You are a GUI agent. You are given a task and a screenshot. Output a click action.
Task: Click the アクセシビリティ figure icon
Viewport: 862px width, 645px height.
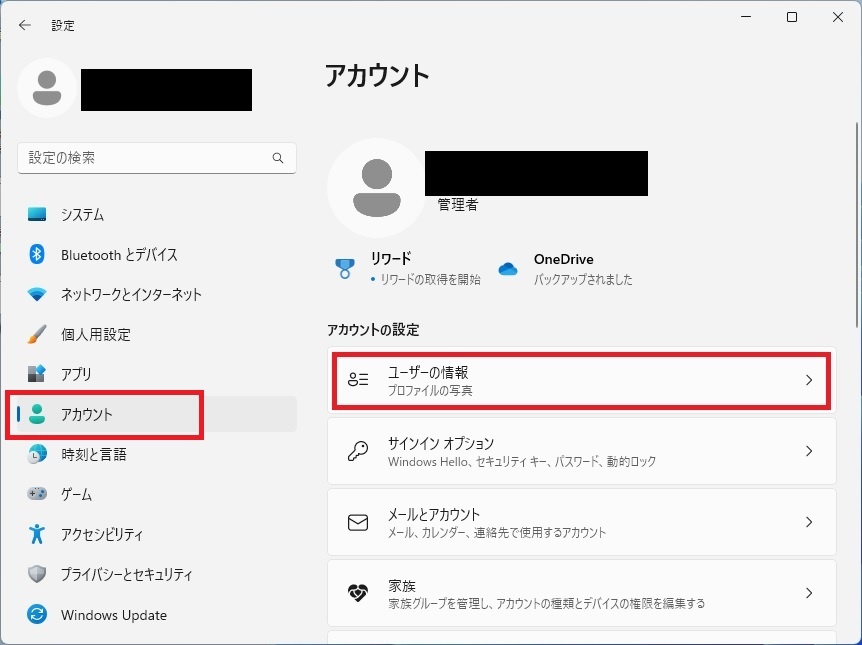(x=37, y=533)
